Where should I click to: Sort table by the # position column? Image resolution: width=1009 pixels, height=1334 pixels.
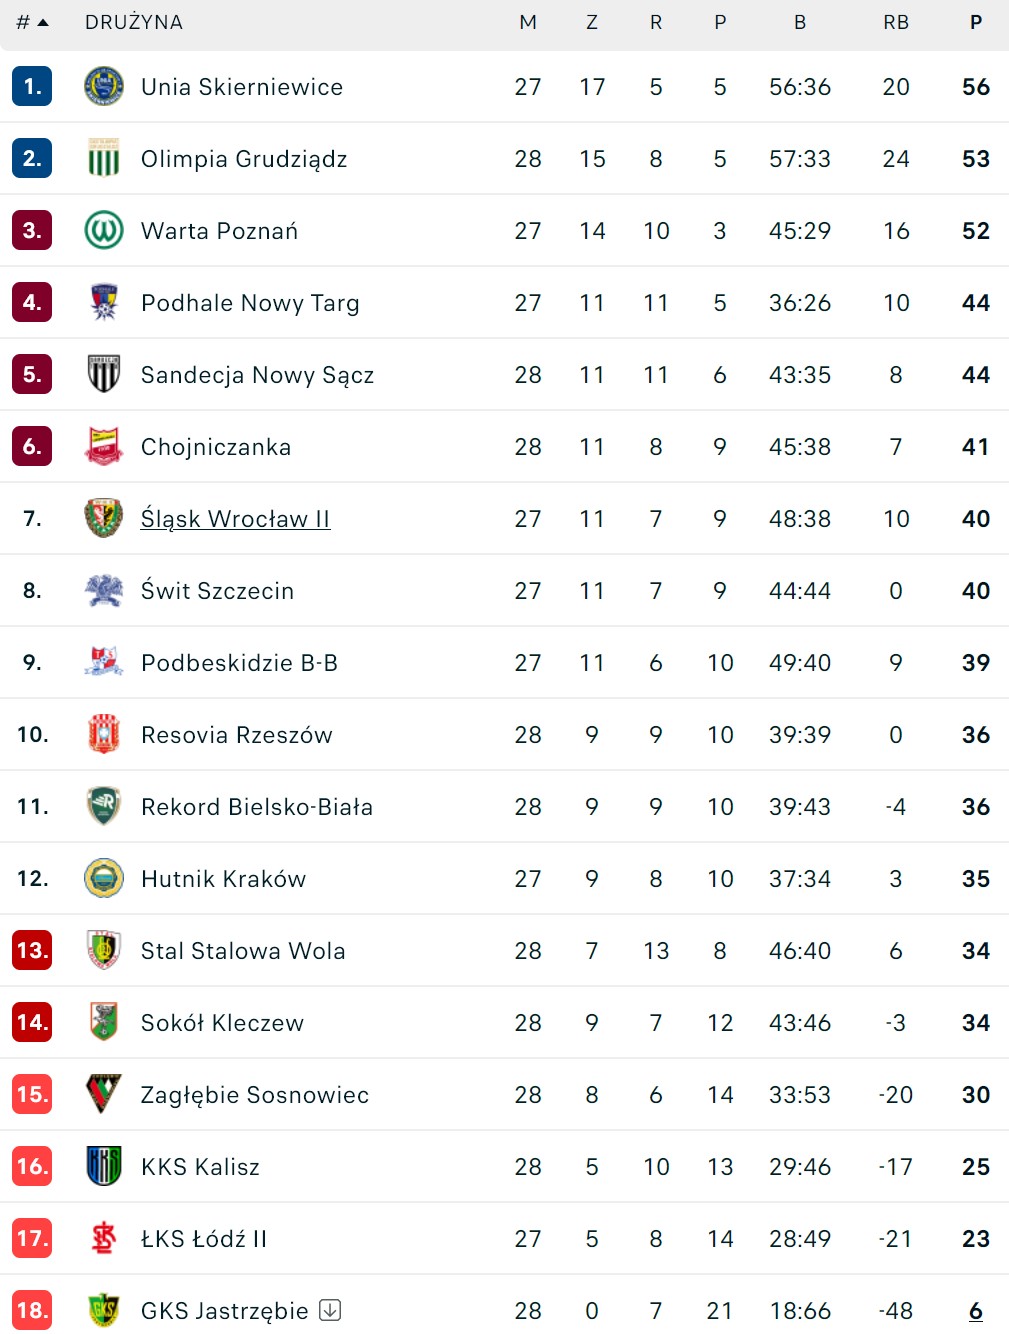click(32, 22)
